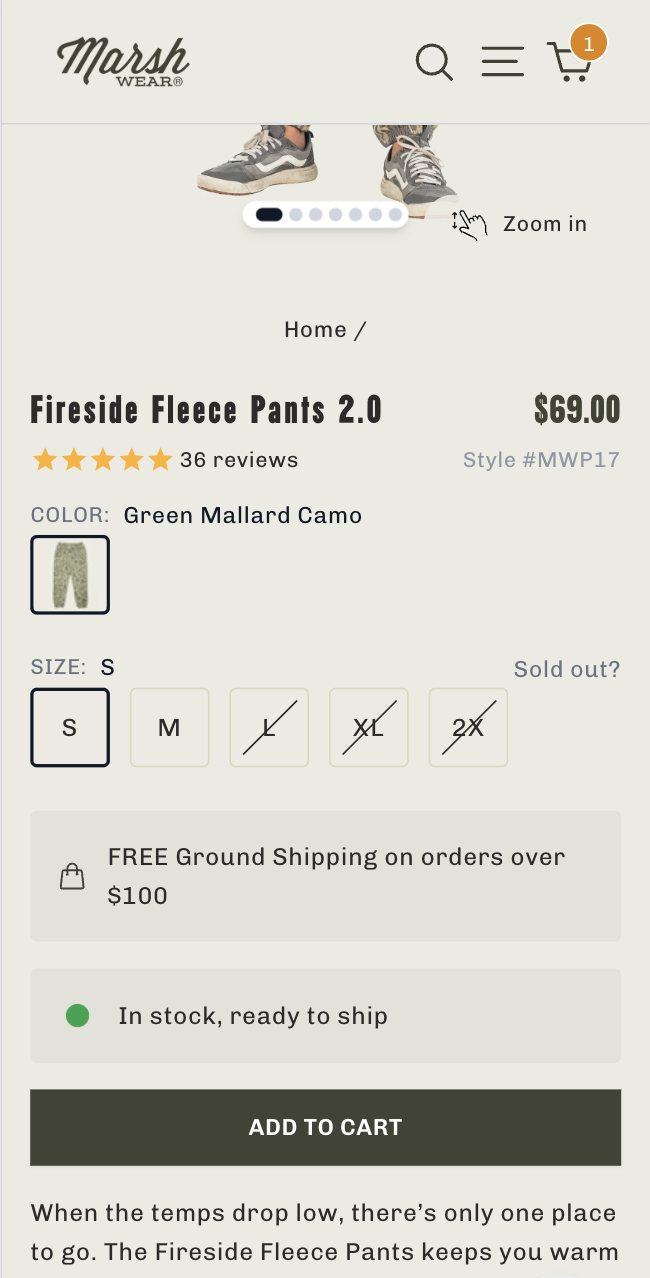Select the sold-out 2X size
Image resolution: width=650 pixels, height=1278 pixels.
pyautogui.click(x=467, y=727)
